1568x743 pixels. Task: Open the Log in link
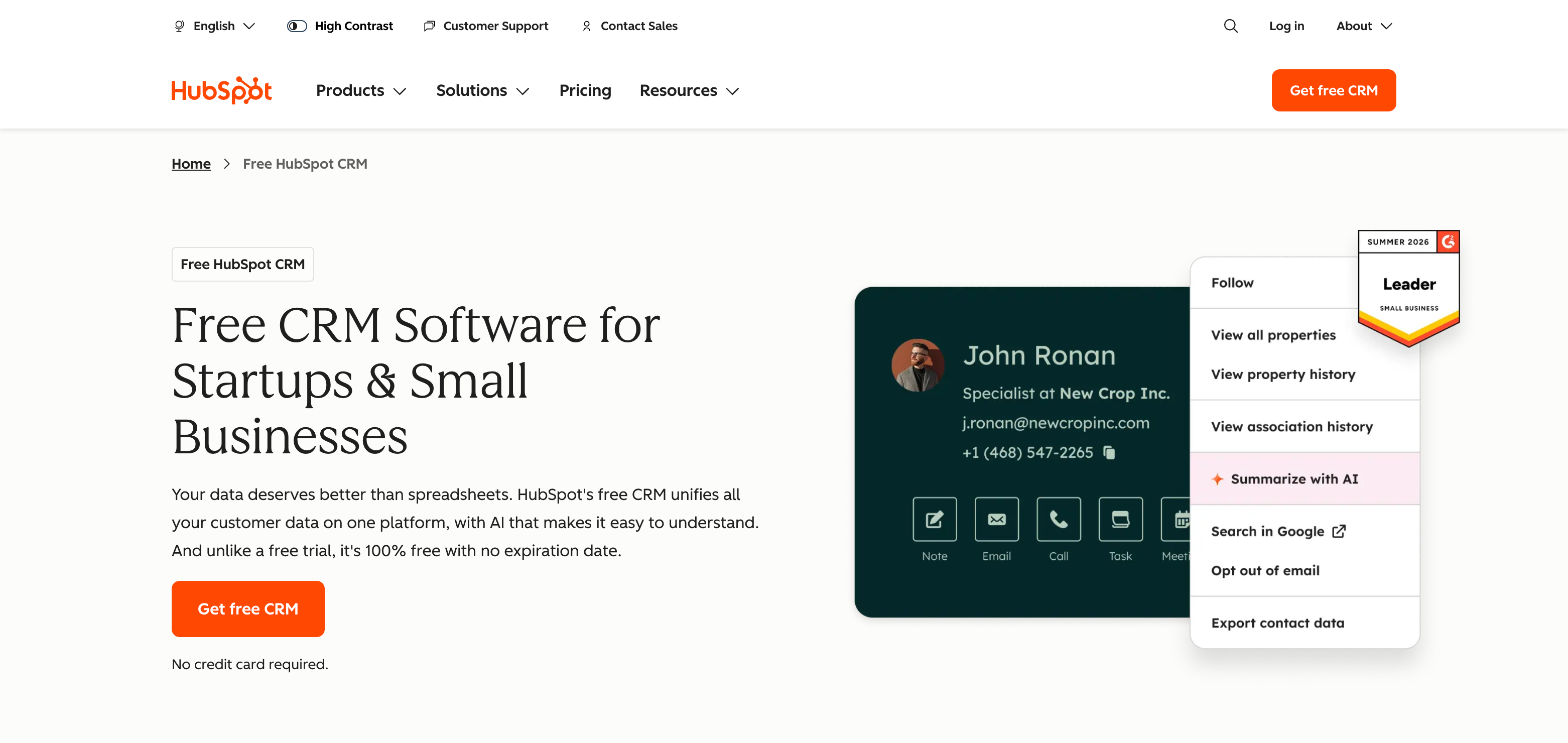[1287, 26]
